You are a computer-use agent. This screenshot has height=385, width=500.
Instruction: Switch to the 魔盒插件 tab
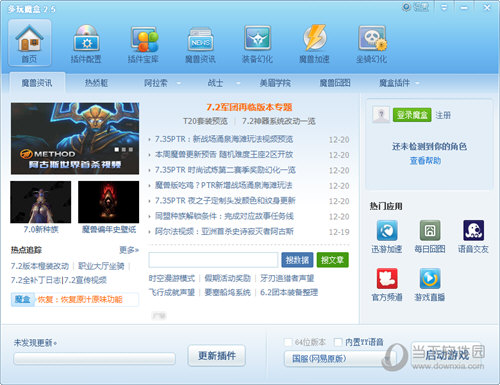tap(394, 83)
